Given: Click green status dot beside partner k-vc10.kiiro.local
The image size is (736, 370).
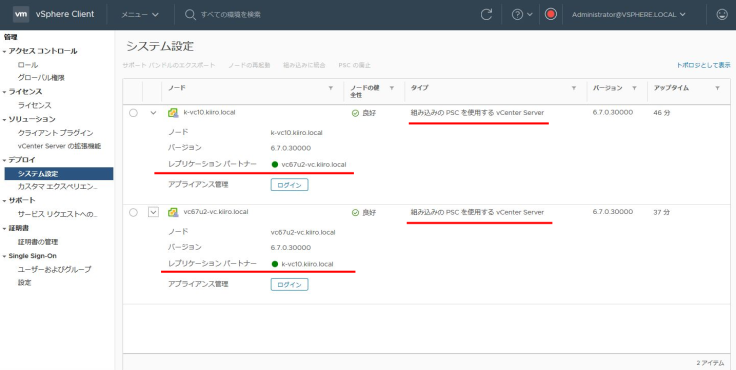Looking at the screenshot, I should 275,264.
